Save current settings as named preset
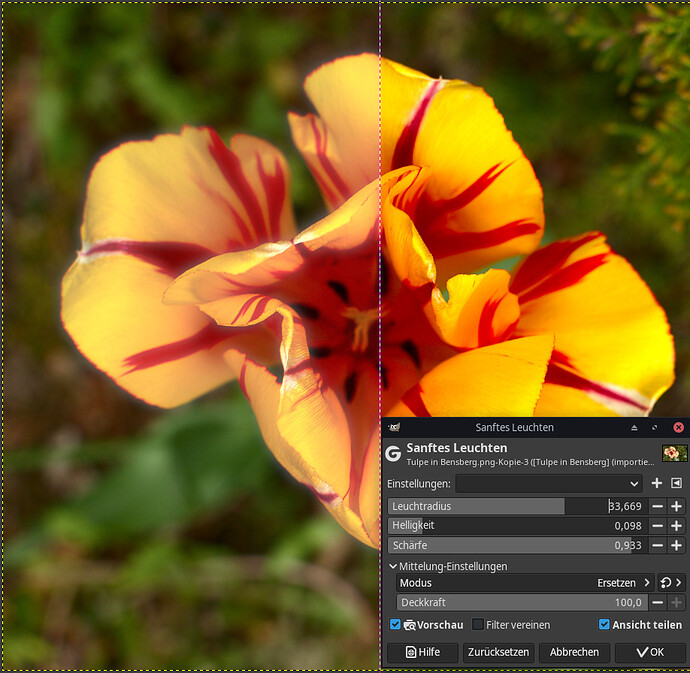690x673 pixels. [x=657, y=484]
